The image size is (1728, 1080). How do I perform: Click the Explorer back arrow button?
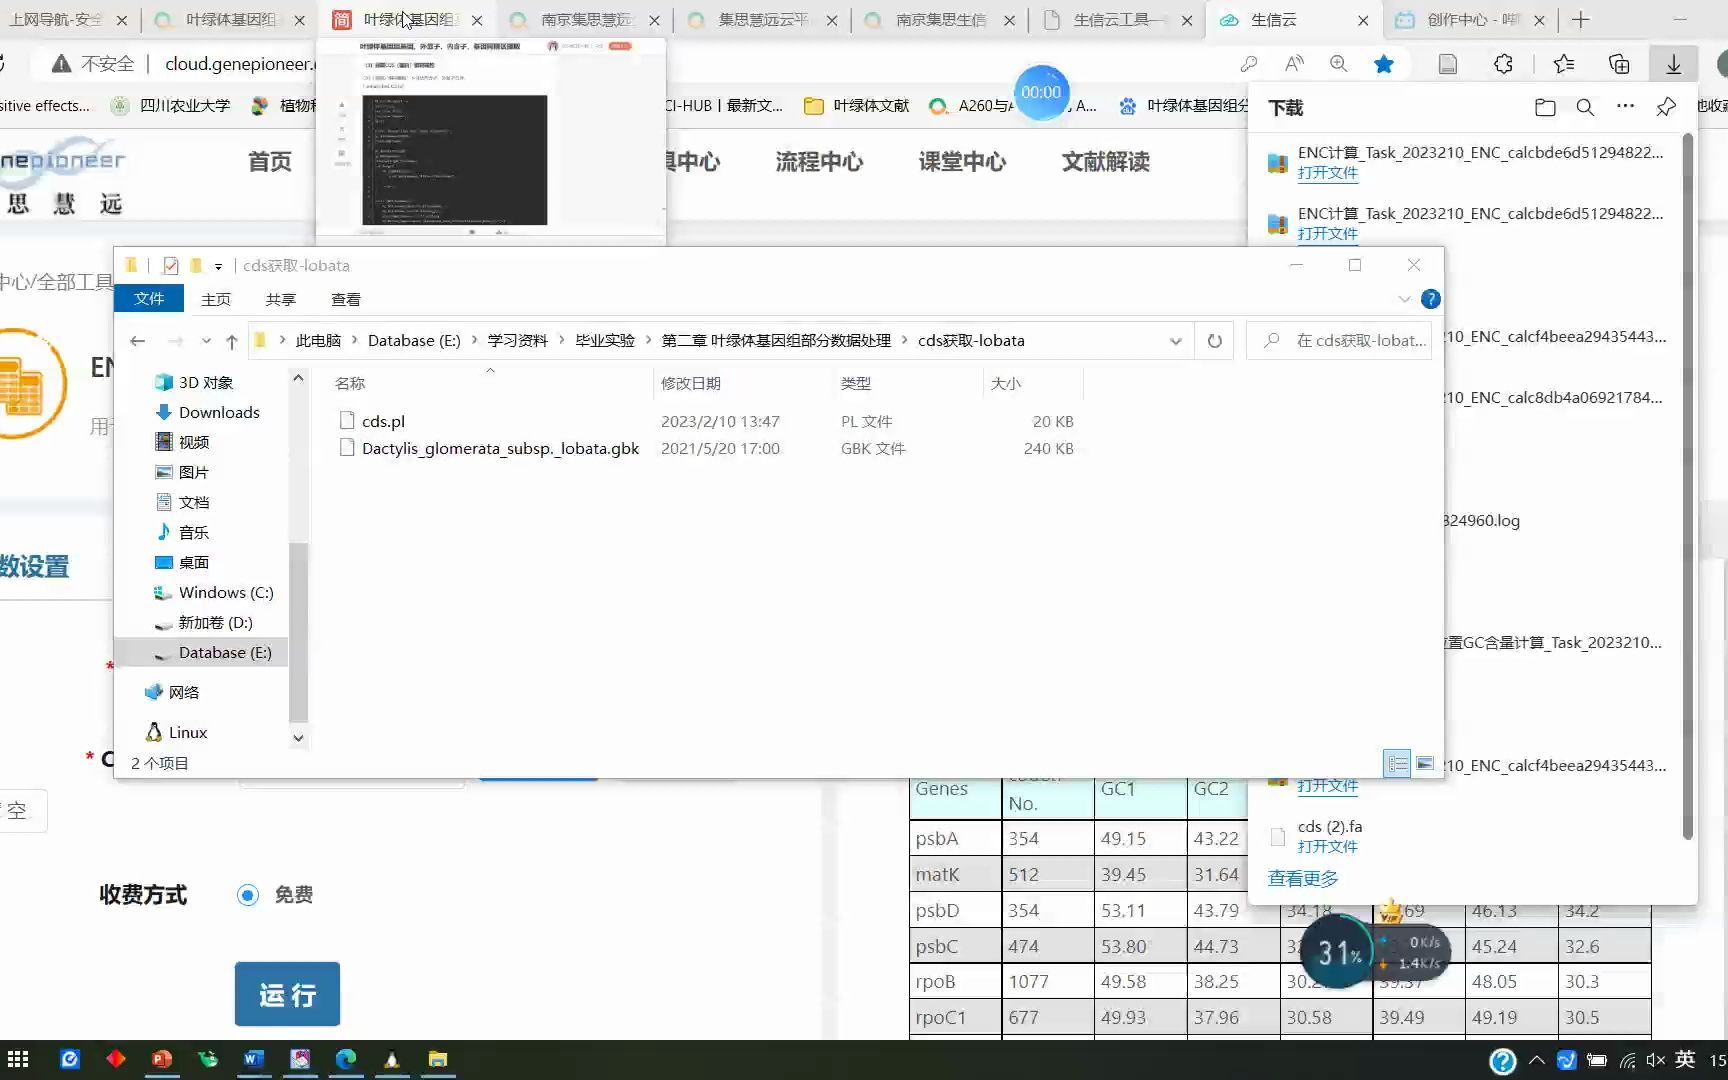point(138,341)
